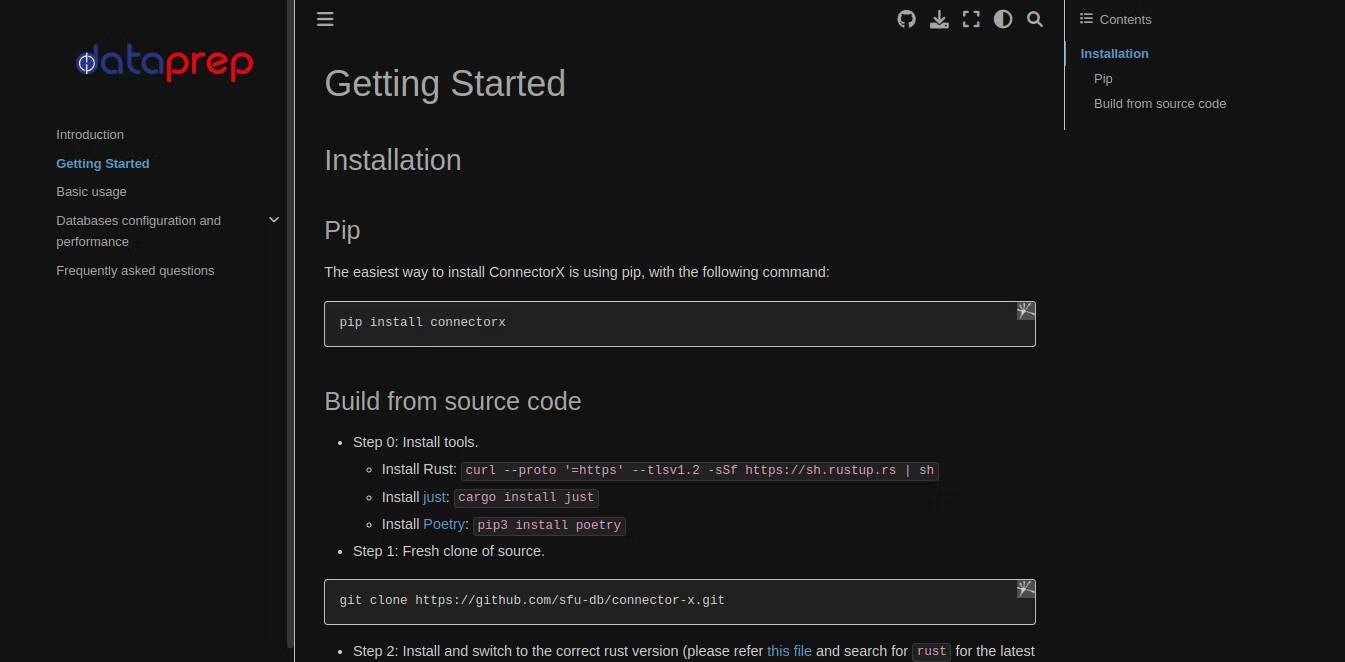Collapse the Installation entry in Contents
1345x662 pixels.
(1114, 53)
